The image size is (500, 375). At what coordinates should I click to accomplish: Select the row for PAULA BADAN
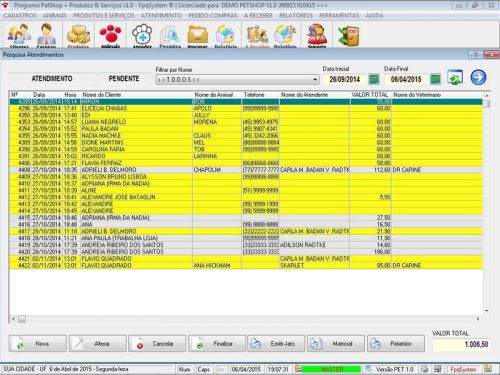pyautogui.click(x=246, y=129)
